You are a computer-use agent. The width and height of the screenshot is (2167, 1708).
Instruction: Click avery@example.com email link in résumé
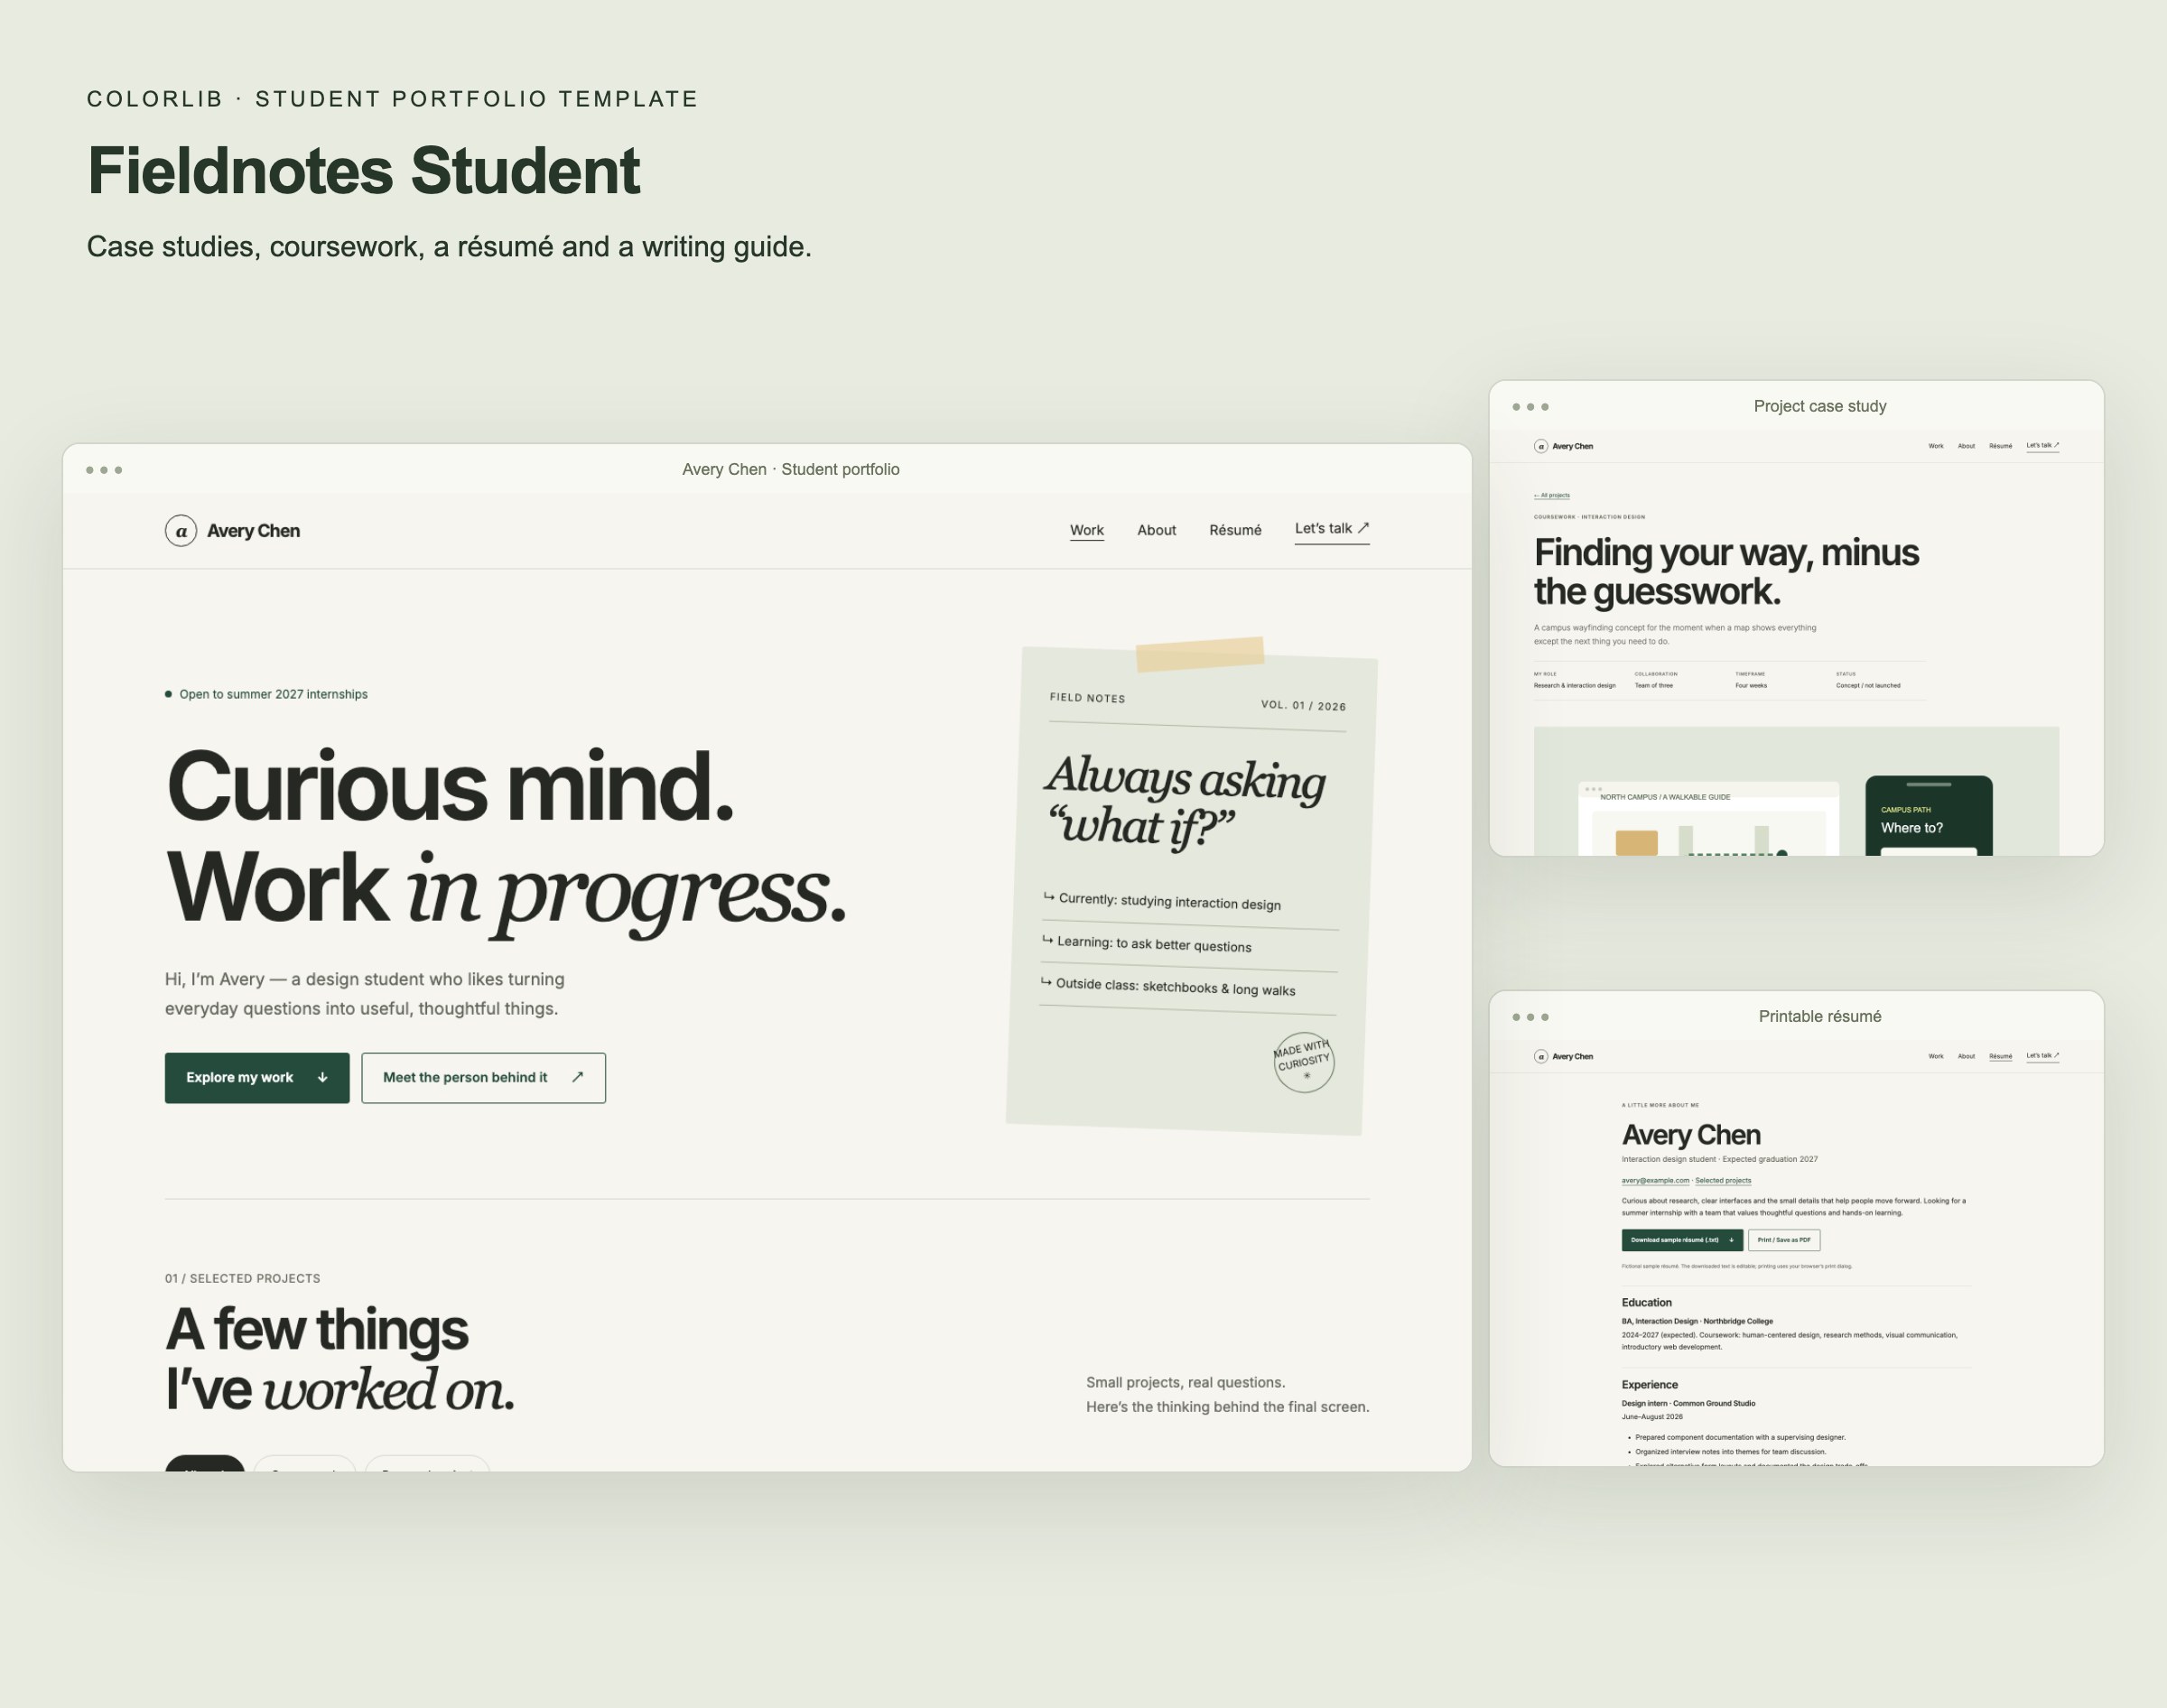point(1655,1181)
